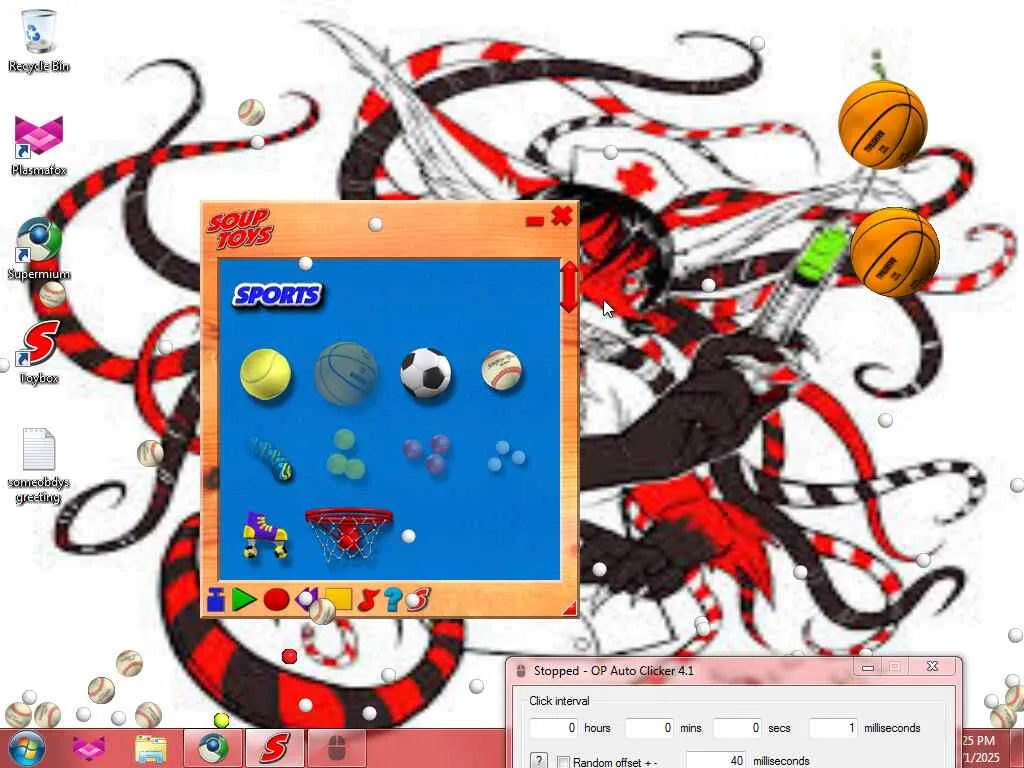Screen dimensions: 1024x768
Task: Click the green tube on the desktop
Action: 820,255
